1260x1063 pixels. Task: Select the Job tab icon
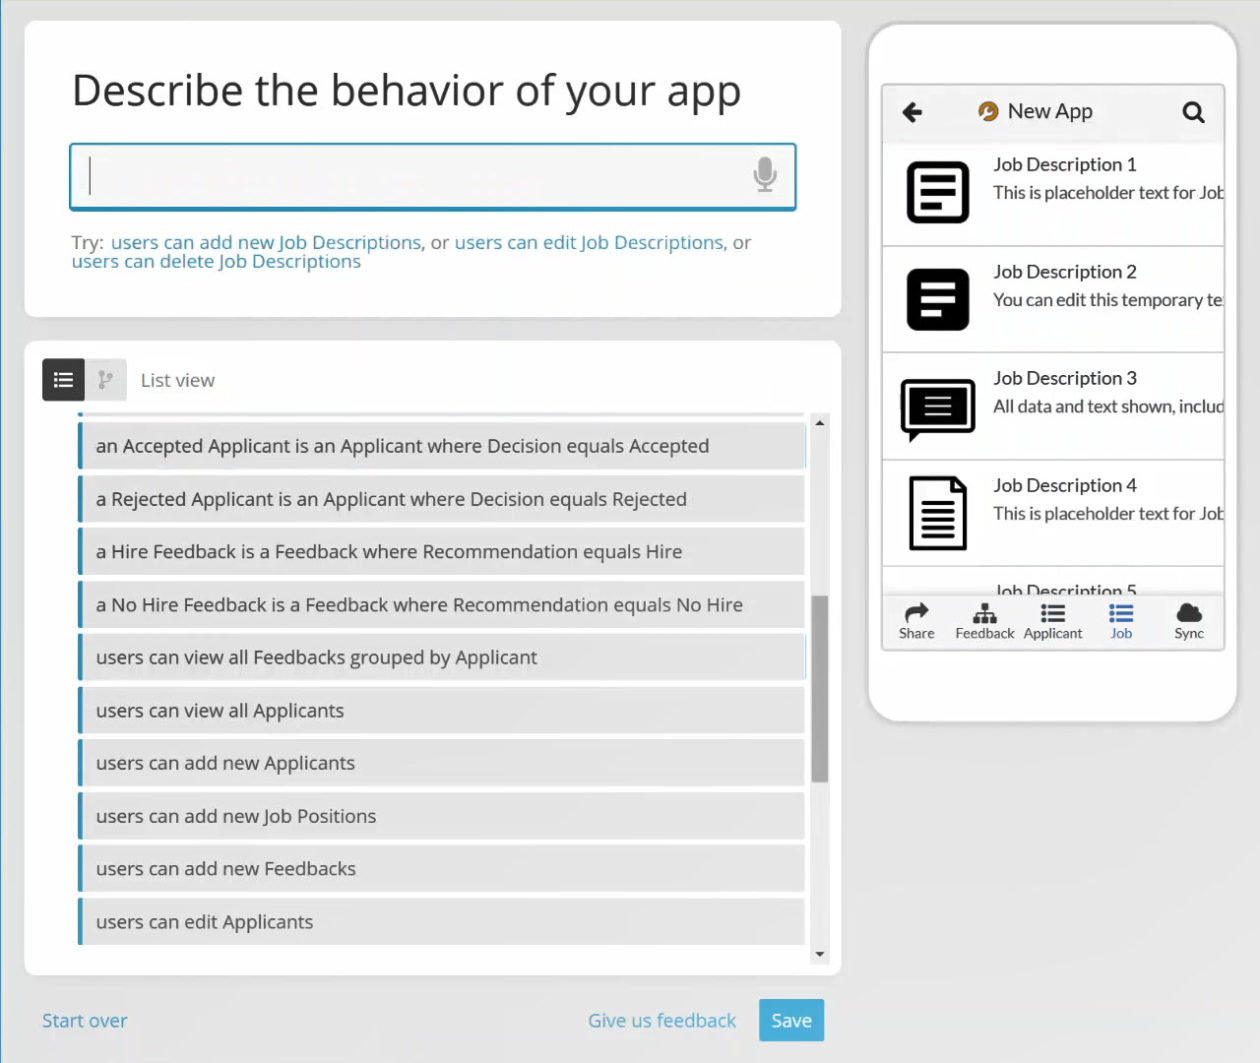(x=1121, y=613)
